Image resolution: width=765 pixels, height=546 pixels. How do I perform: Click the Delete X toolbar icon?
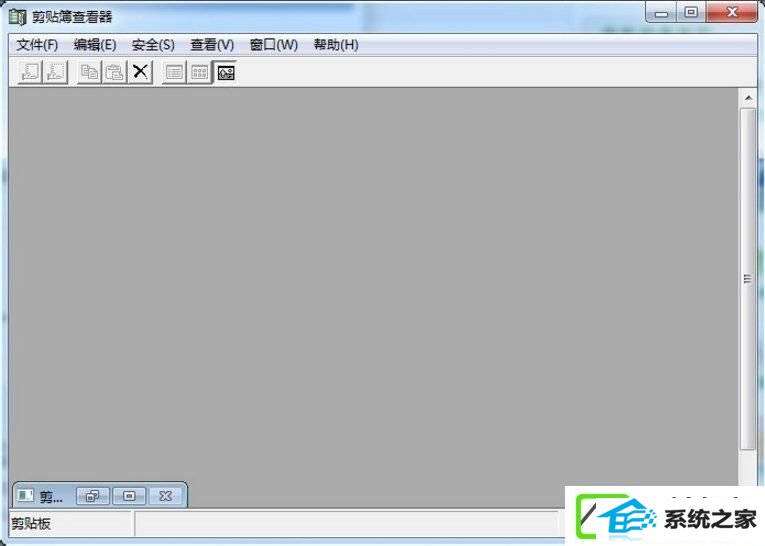[x=141, y=72]
